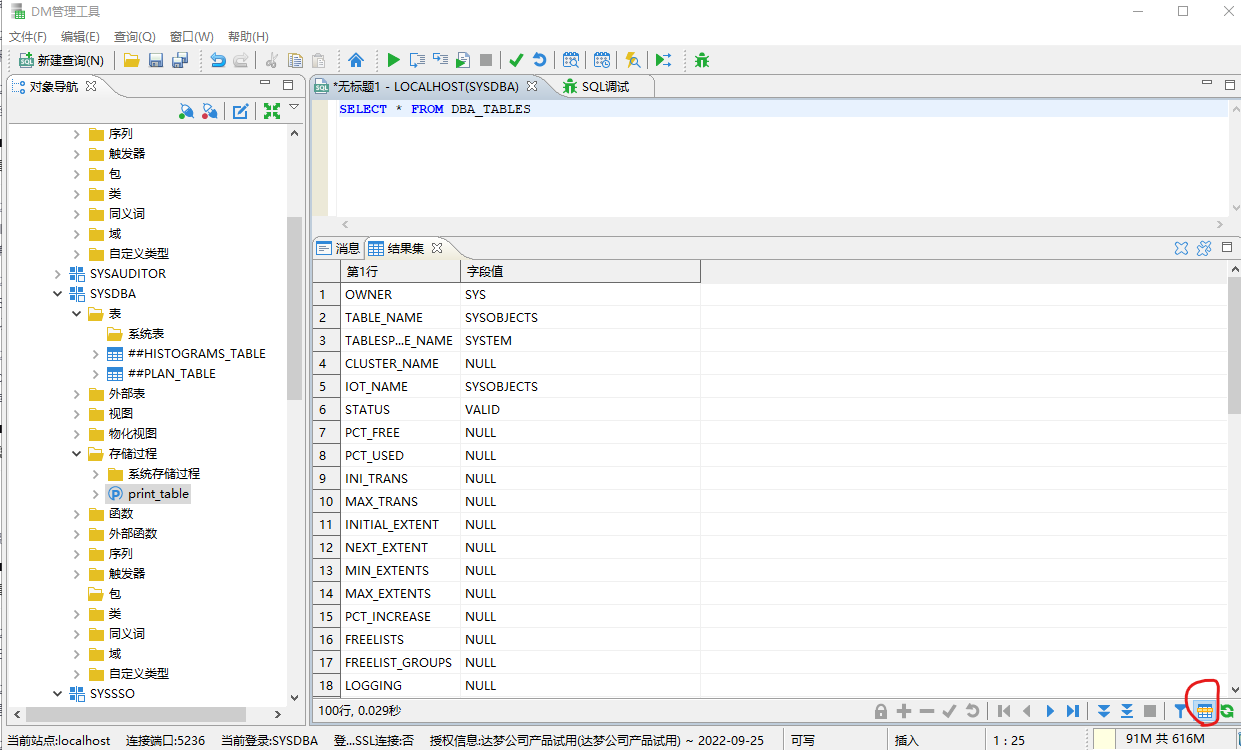Click the save all toolbar icon
The height and width of the screenshot is (750, 1241).
pos(180,60)
